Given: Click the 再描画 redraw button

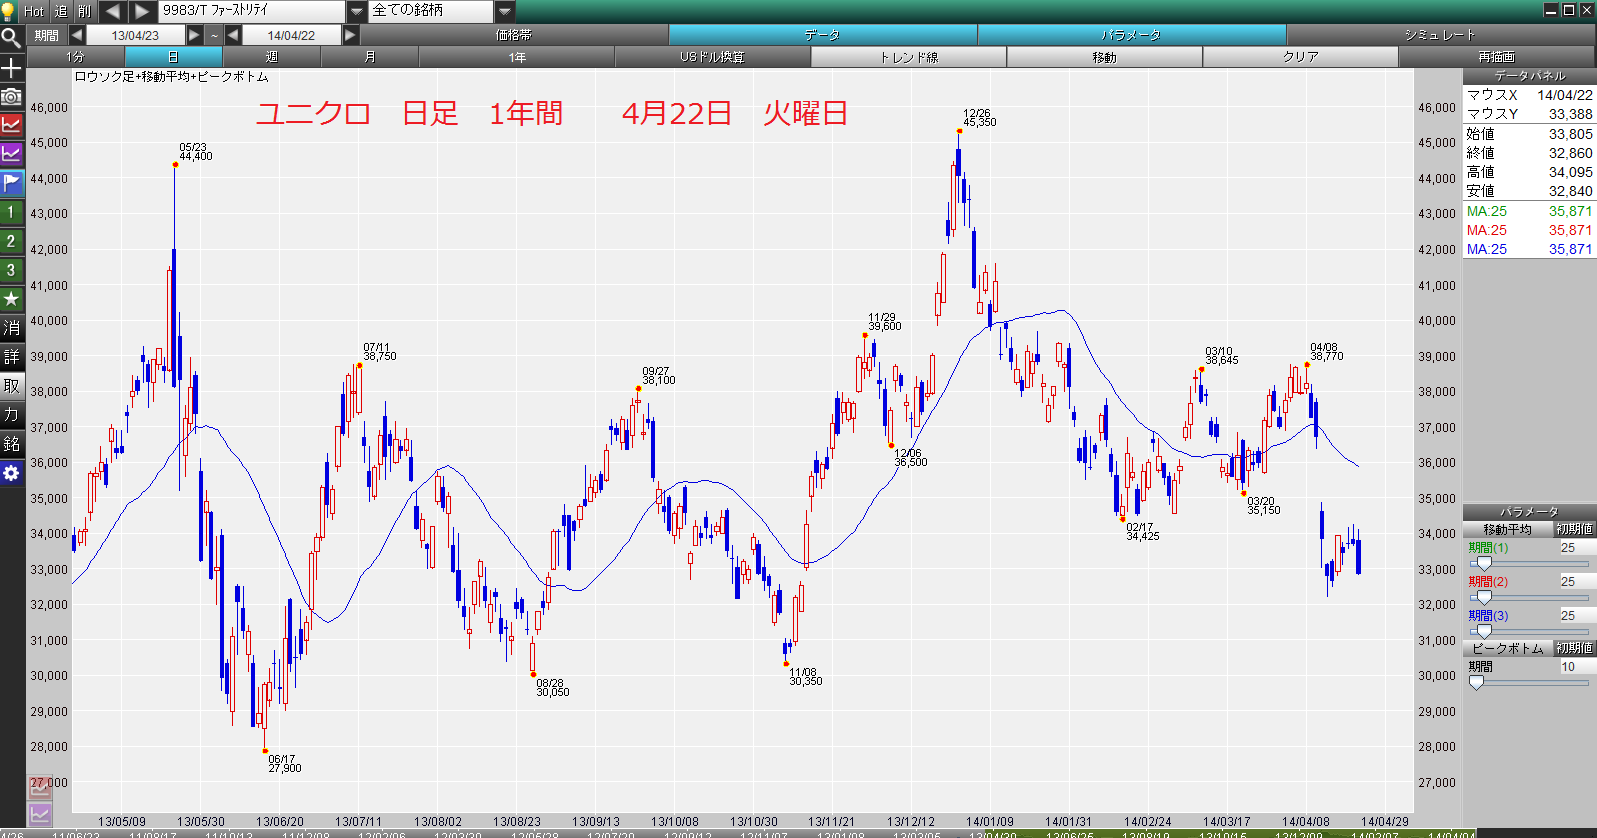Looking at the screenshot, I should pos(1497,57).
